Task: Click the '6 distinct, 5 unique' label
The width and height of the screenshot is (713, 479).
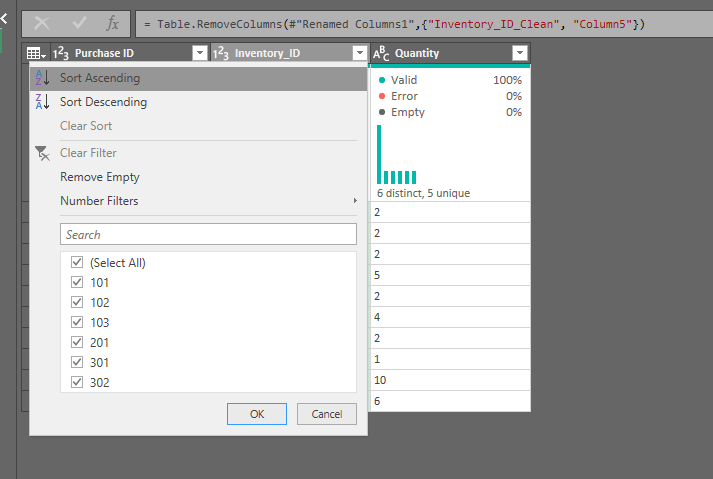Action: [x=423, y=193]
